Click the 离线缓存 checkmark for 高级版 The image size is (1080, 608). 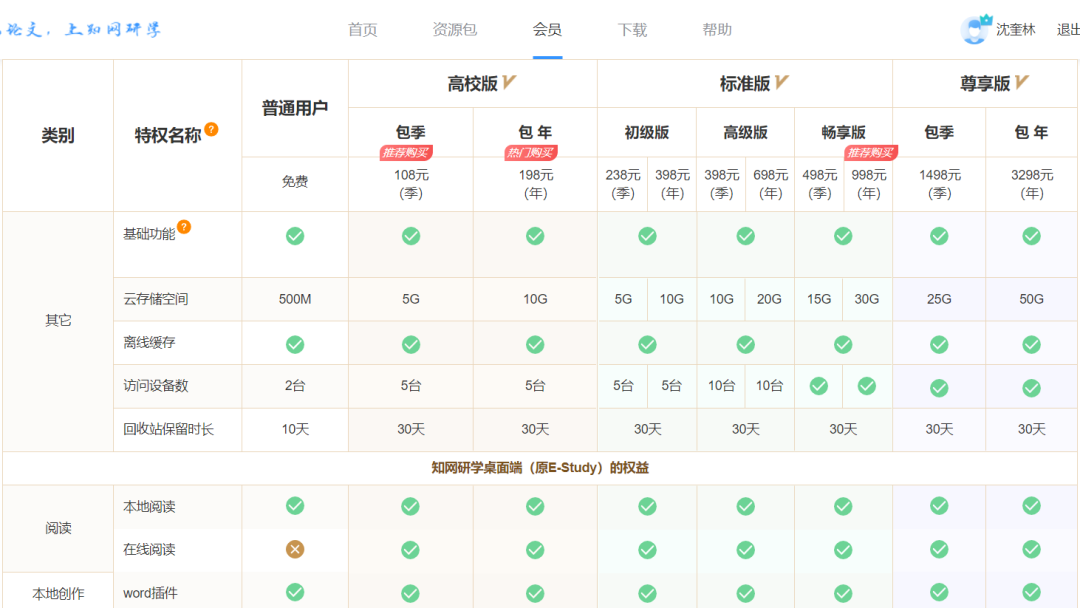tap(745, 344)
